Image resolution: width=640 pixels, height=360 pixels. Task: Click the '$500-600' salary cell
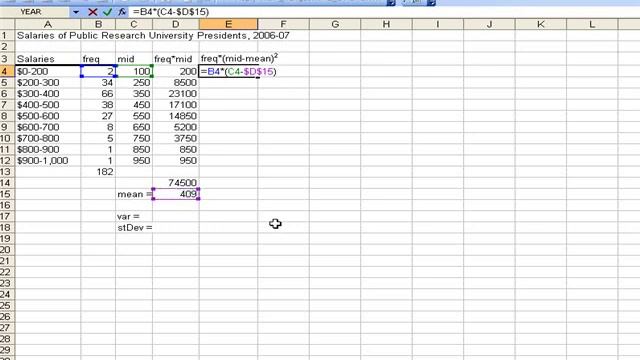[48, 116]
